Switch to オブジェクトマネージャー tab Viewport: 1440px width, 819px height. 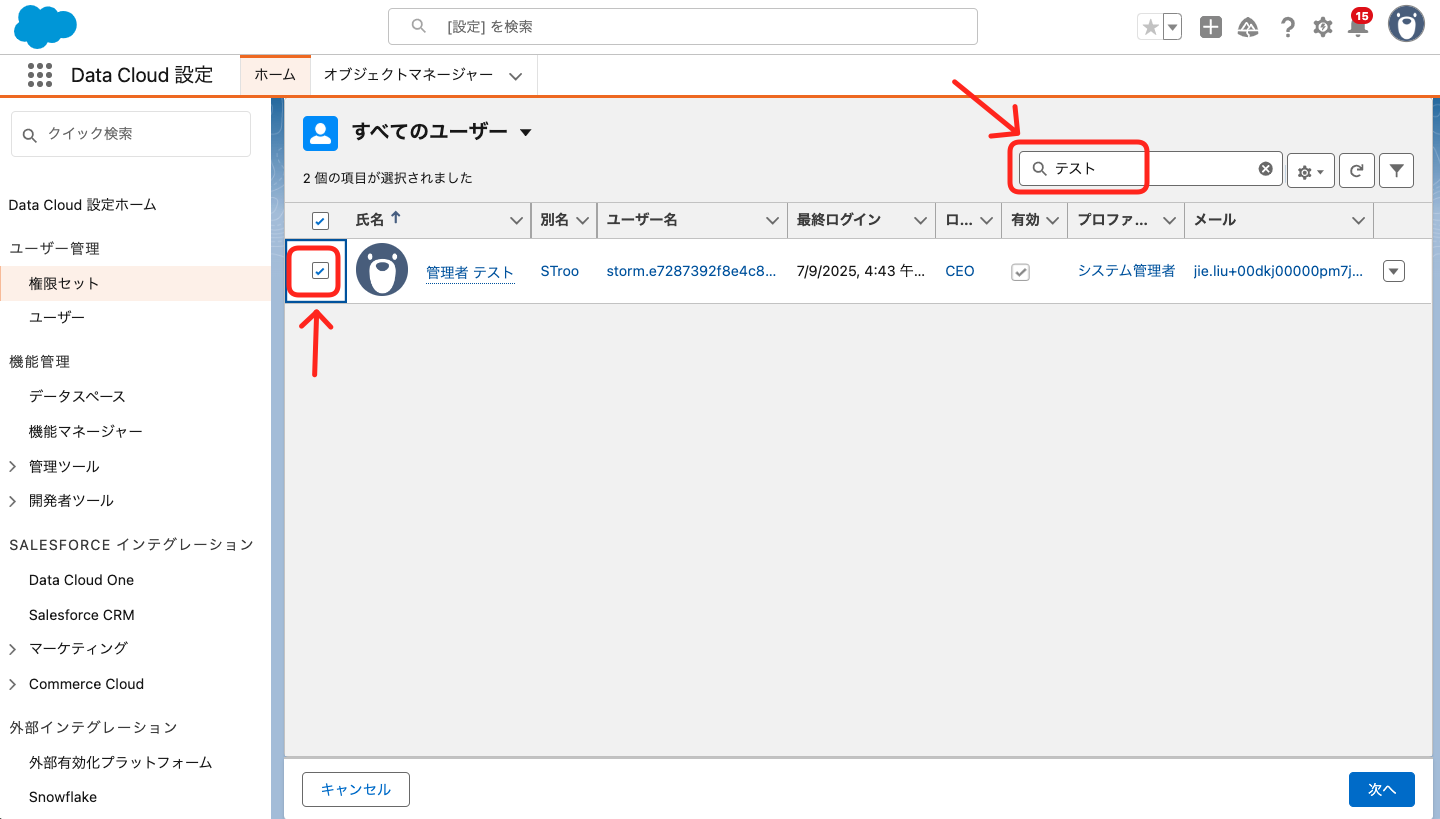[408, 75]
